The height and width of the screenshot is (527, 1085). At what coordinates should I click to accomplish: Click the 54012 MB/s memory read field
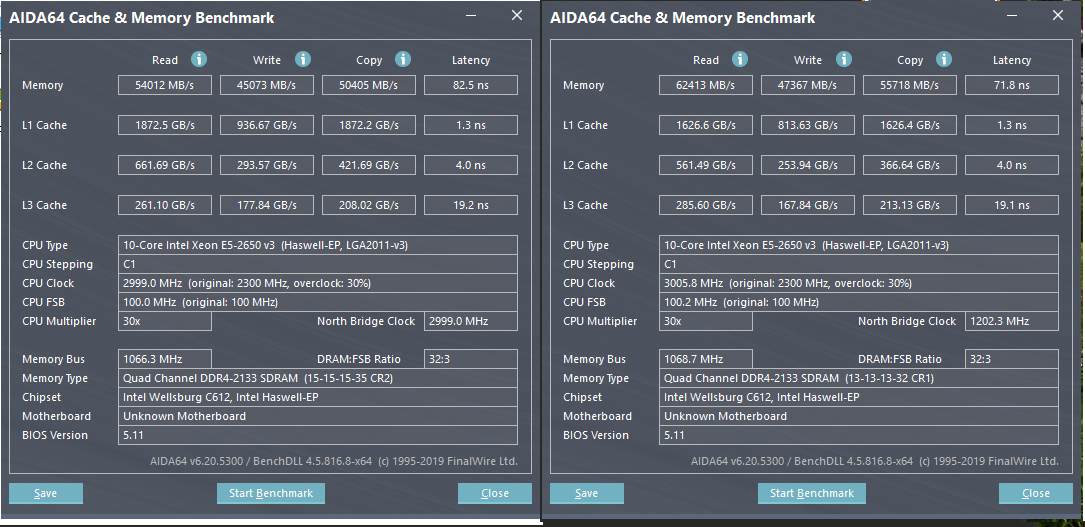point(165,85)
